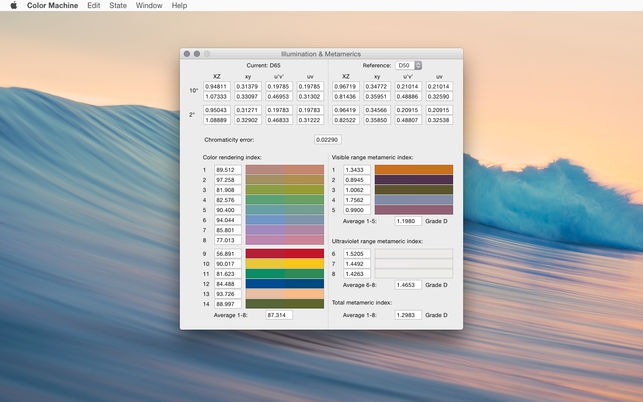Click the color rendering value 82.576
The width and height of the screenshot is (643, 402).
pos(228,200)
